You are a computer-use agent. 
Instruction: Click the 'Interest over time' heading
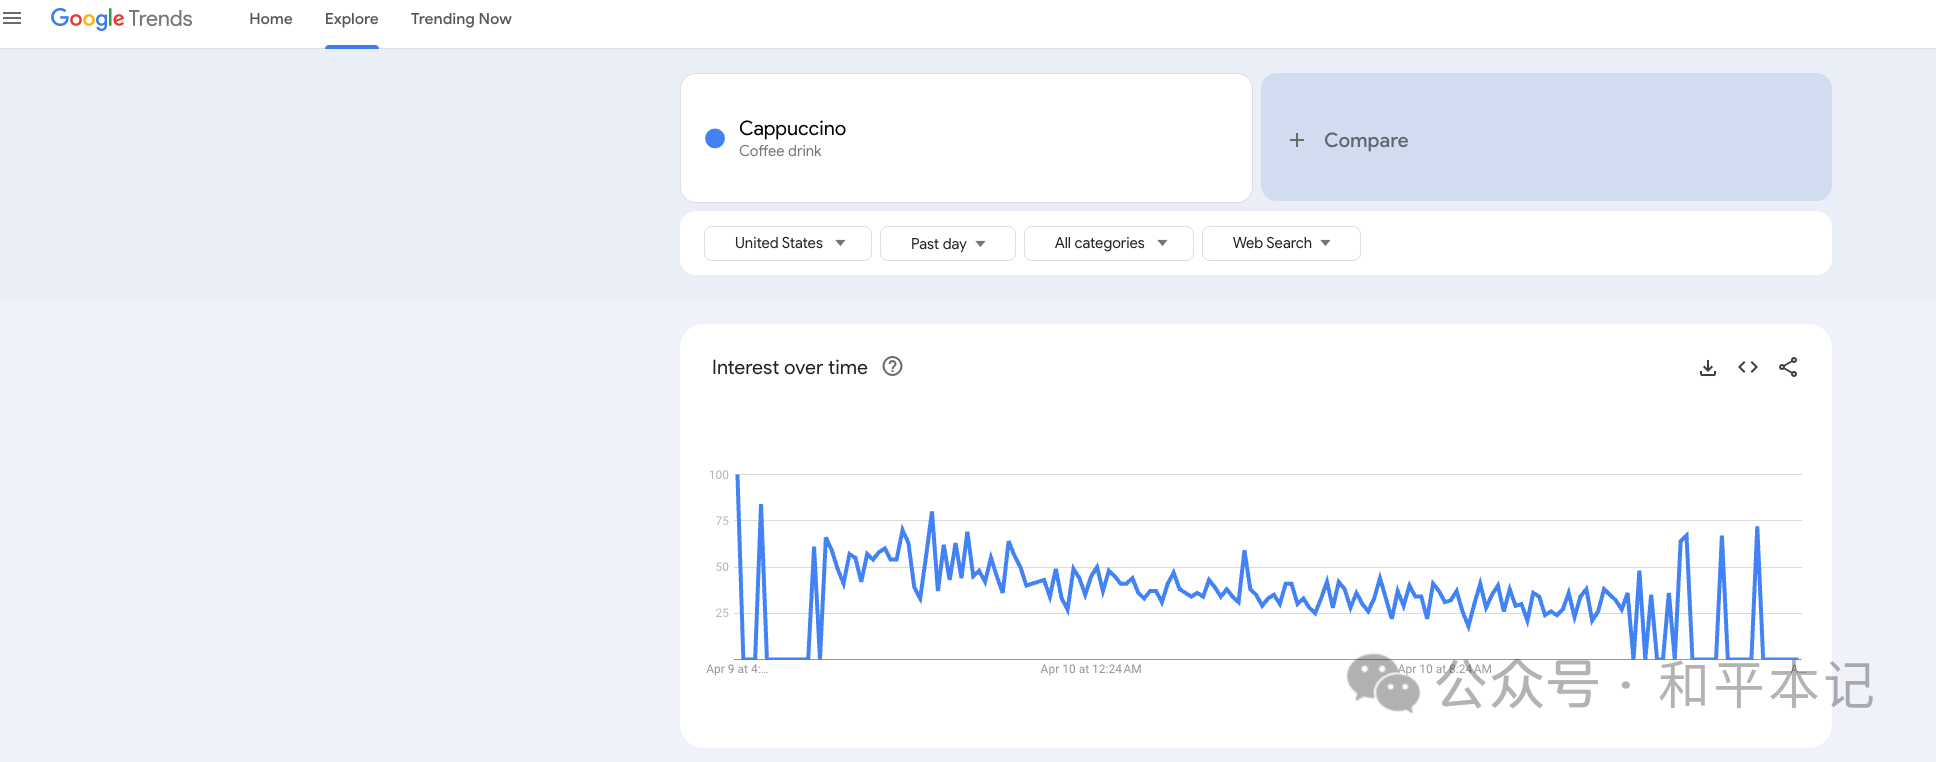(x=790, y=367)
